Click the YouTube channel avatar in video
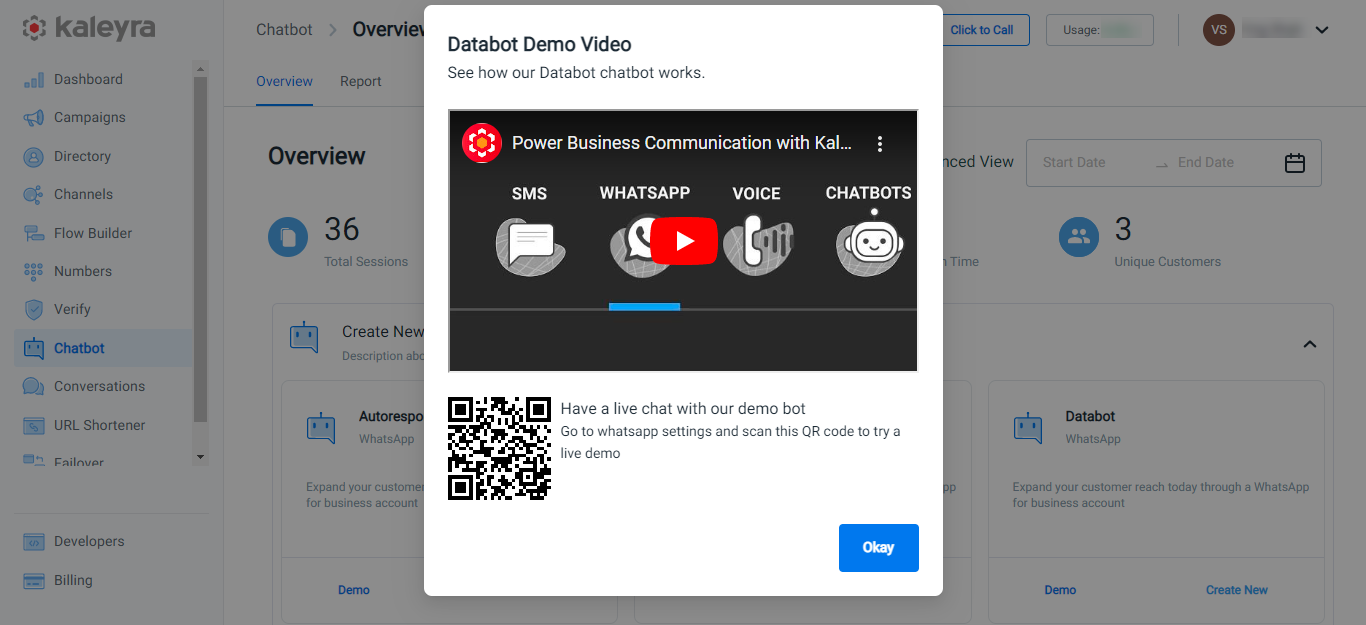 click(482, 143)
